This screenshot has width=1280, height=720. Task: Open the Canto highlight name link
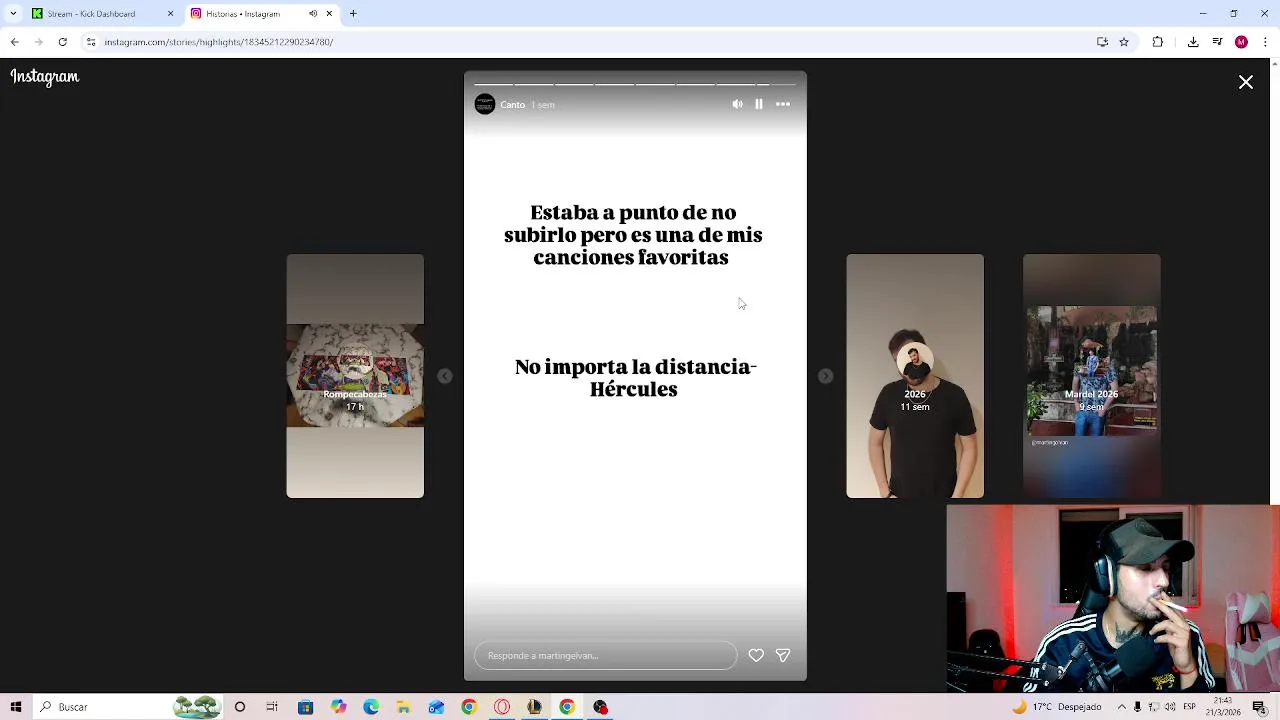click(513, 105)
